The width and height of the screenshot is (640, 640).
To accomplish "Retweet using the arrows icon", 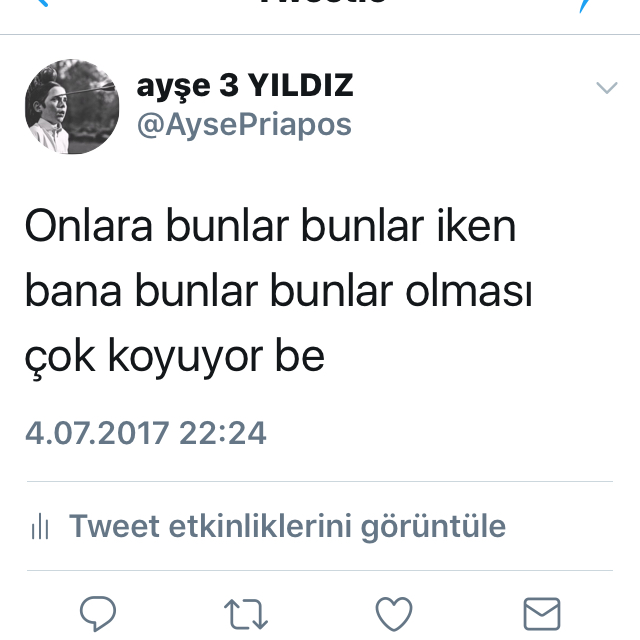I will [246, 614].
